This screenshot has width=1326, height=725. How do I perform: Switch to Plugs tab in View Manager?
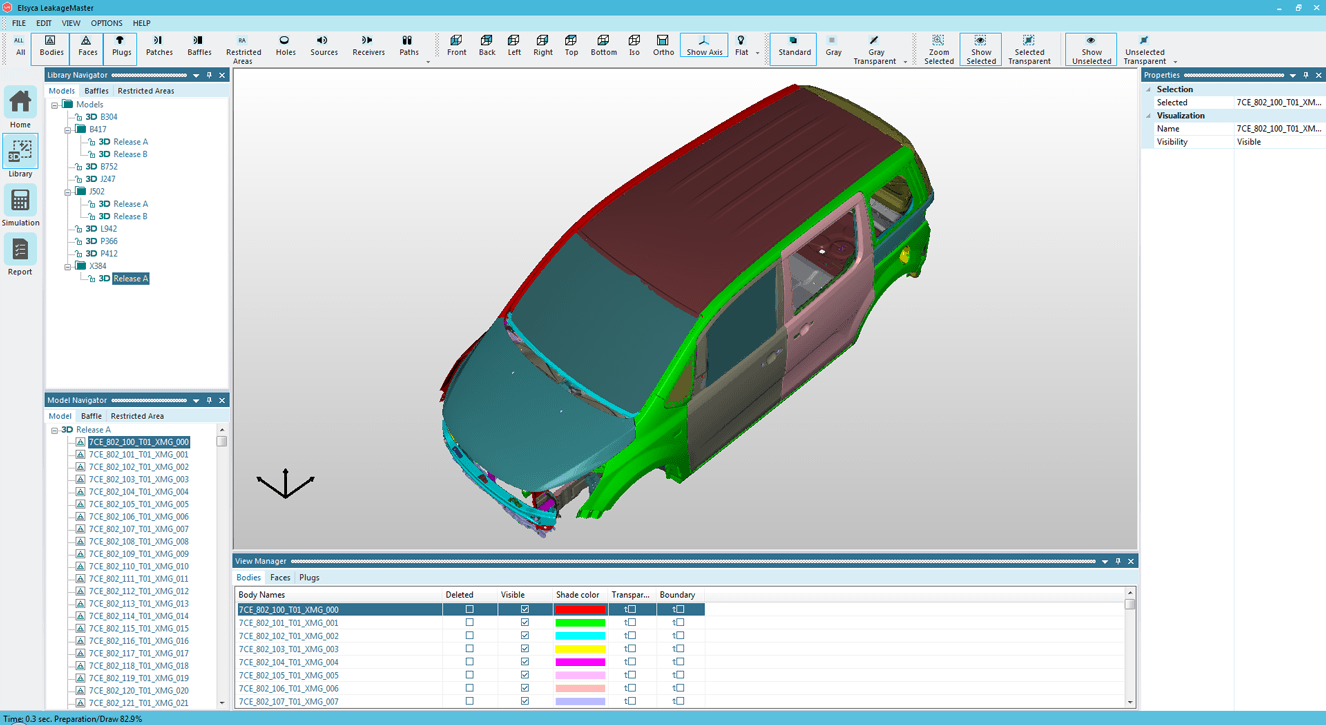(x=309, y=578)
